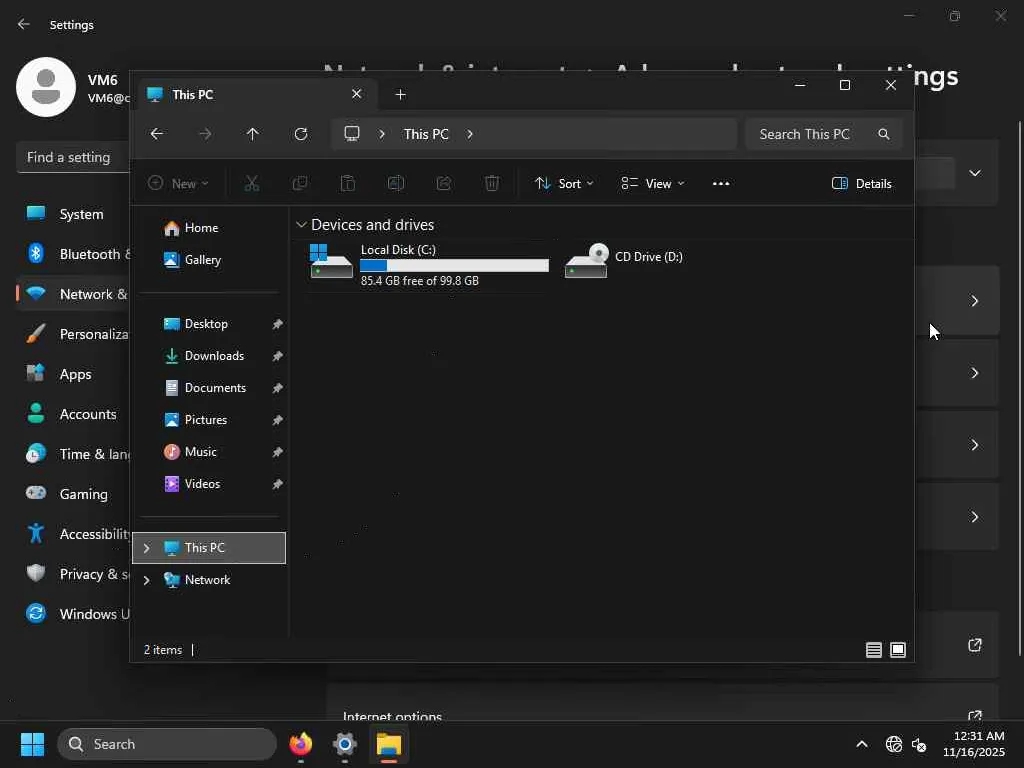The image size is (1024, 768).
Task: Click the Copy icon in File Explorer toolbar
Action: click(x=300, y=184)
